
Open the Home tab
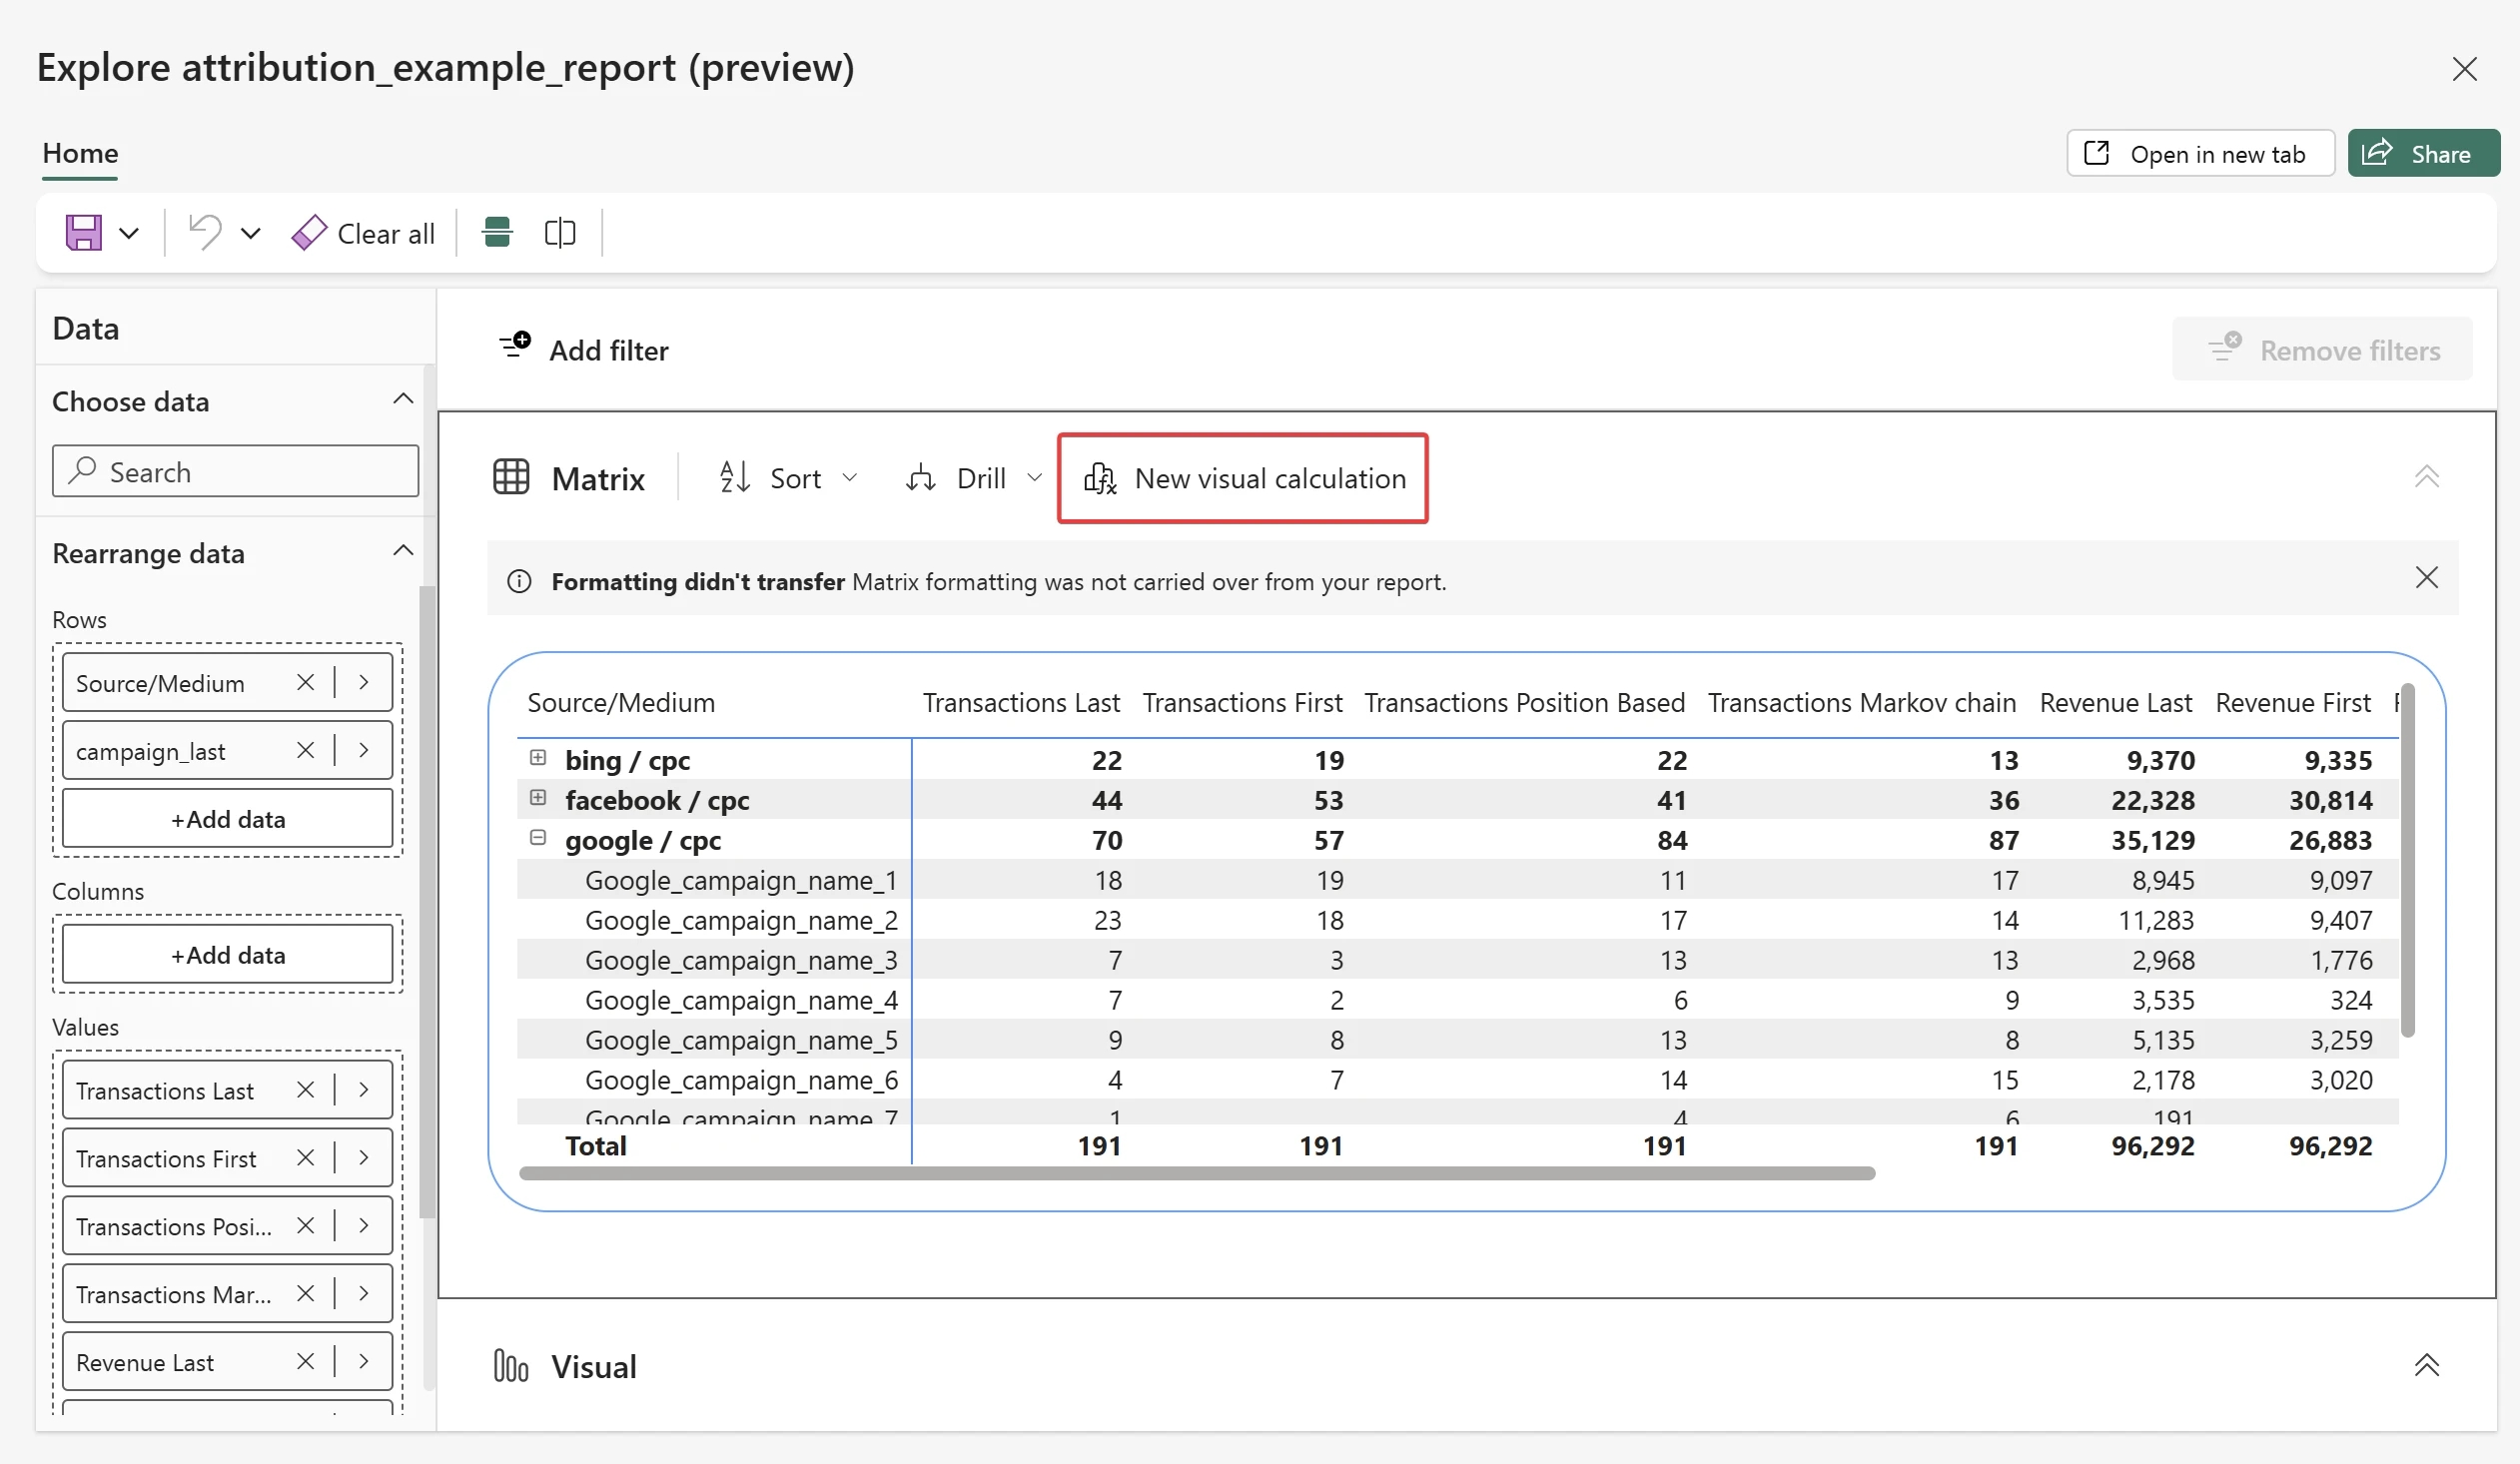(80, 153)
